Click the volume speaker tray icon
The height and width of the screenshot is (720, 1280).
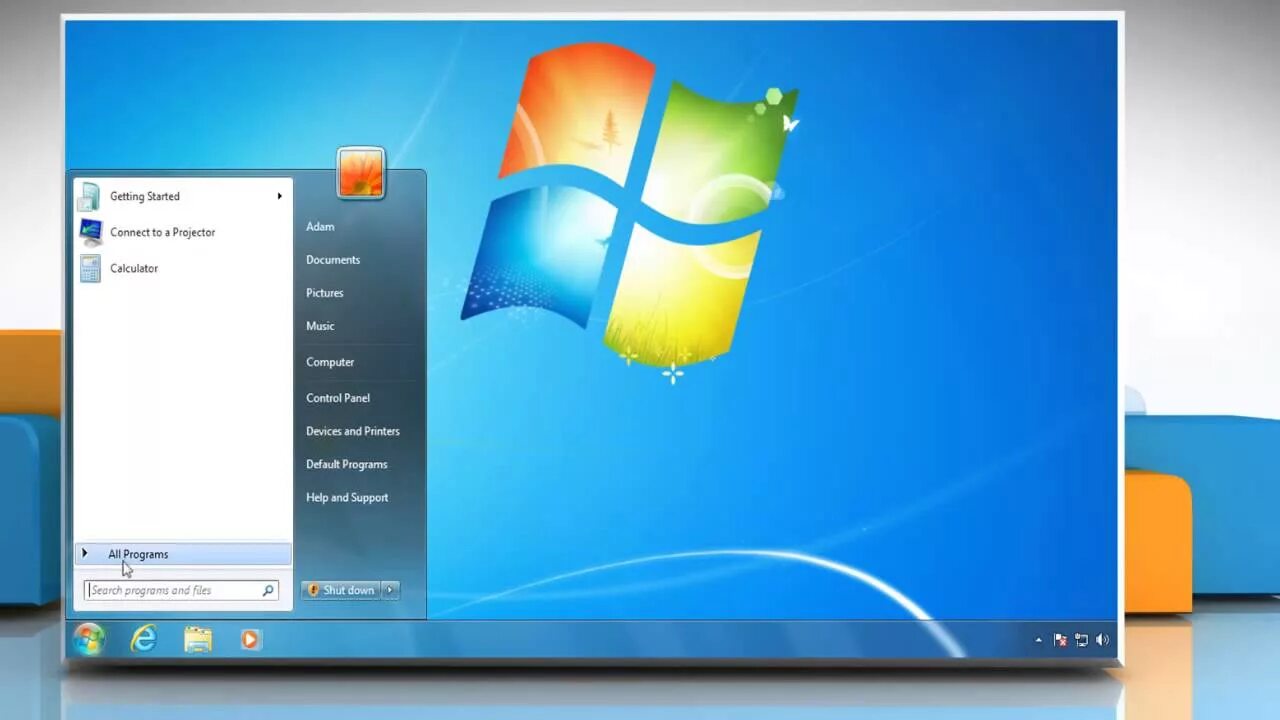pyautogui.click(x=1102, y=640)
